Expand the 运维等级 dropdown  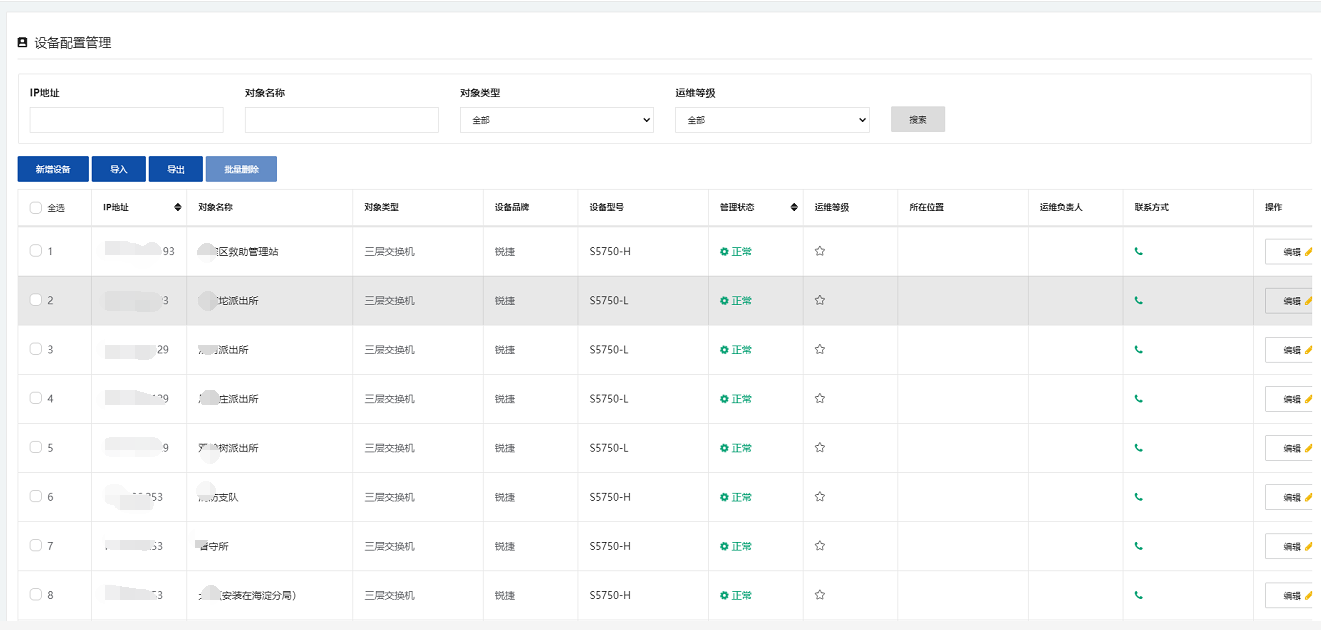tap(772, 120)
